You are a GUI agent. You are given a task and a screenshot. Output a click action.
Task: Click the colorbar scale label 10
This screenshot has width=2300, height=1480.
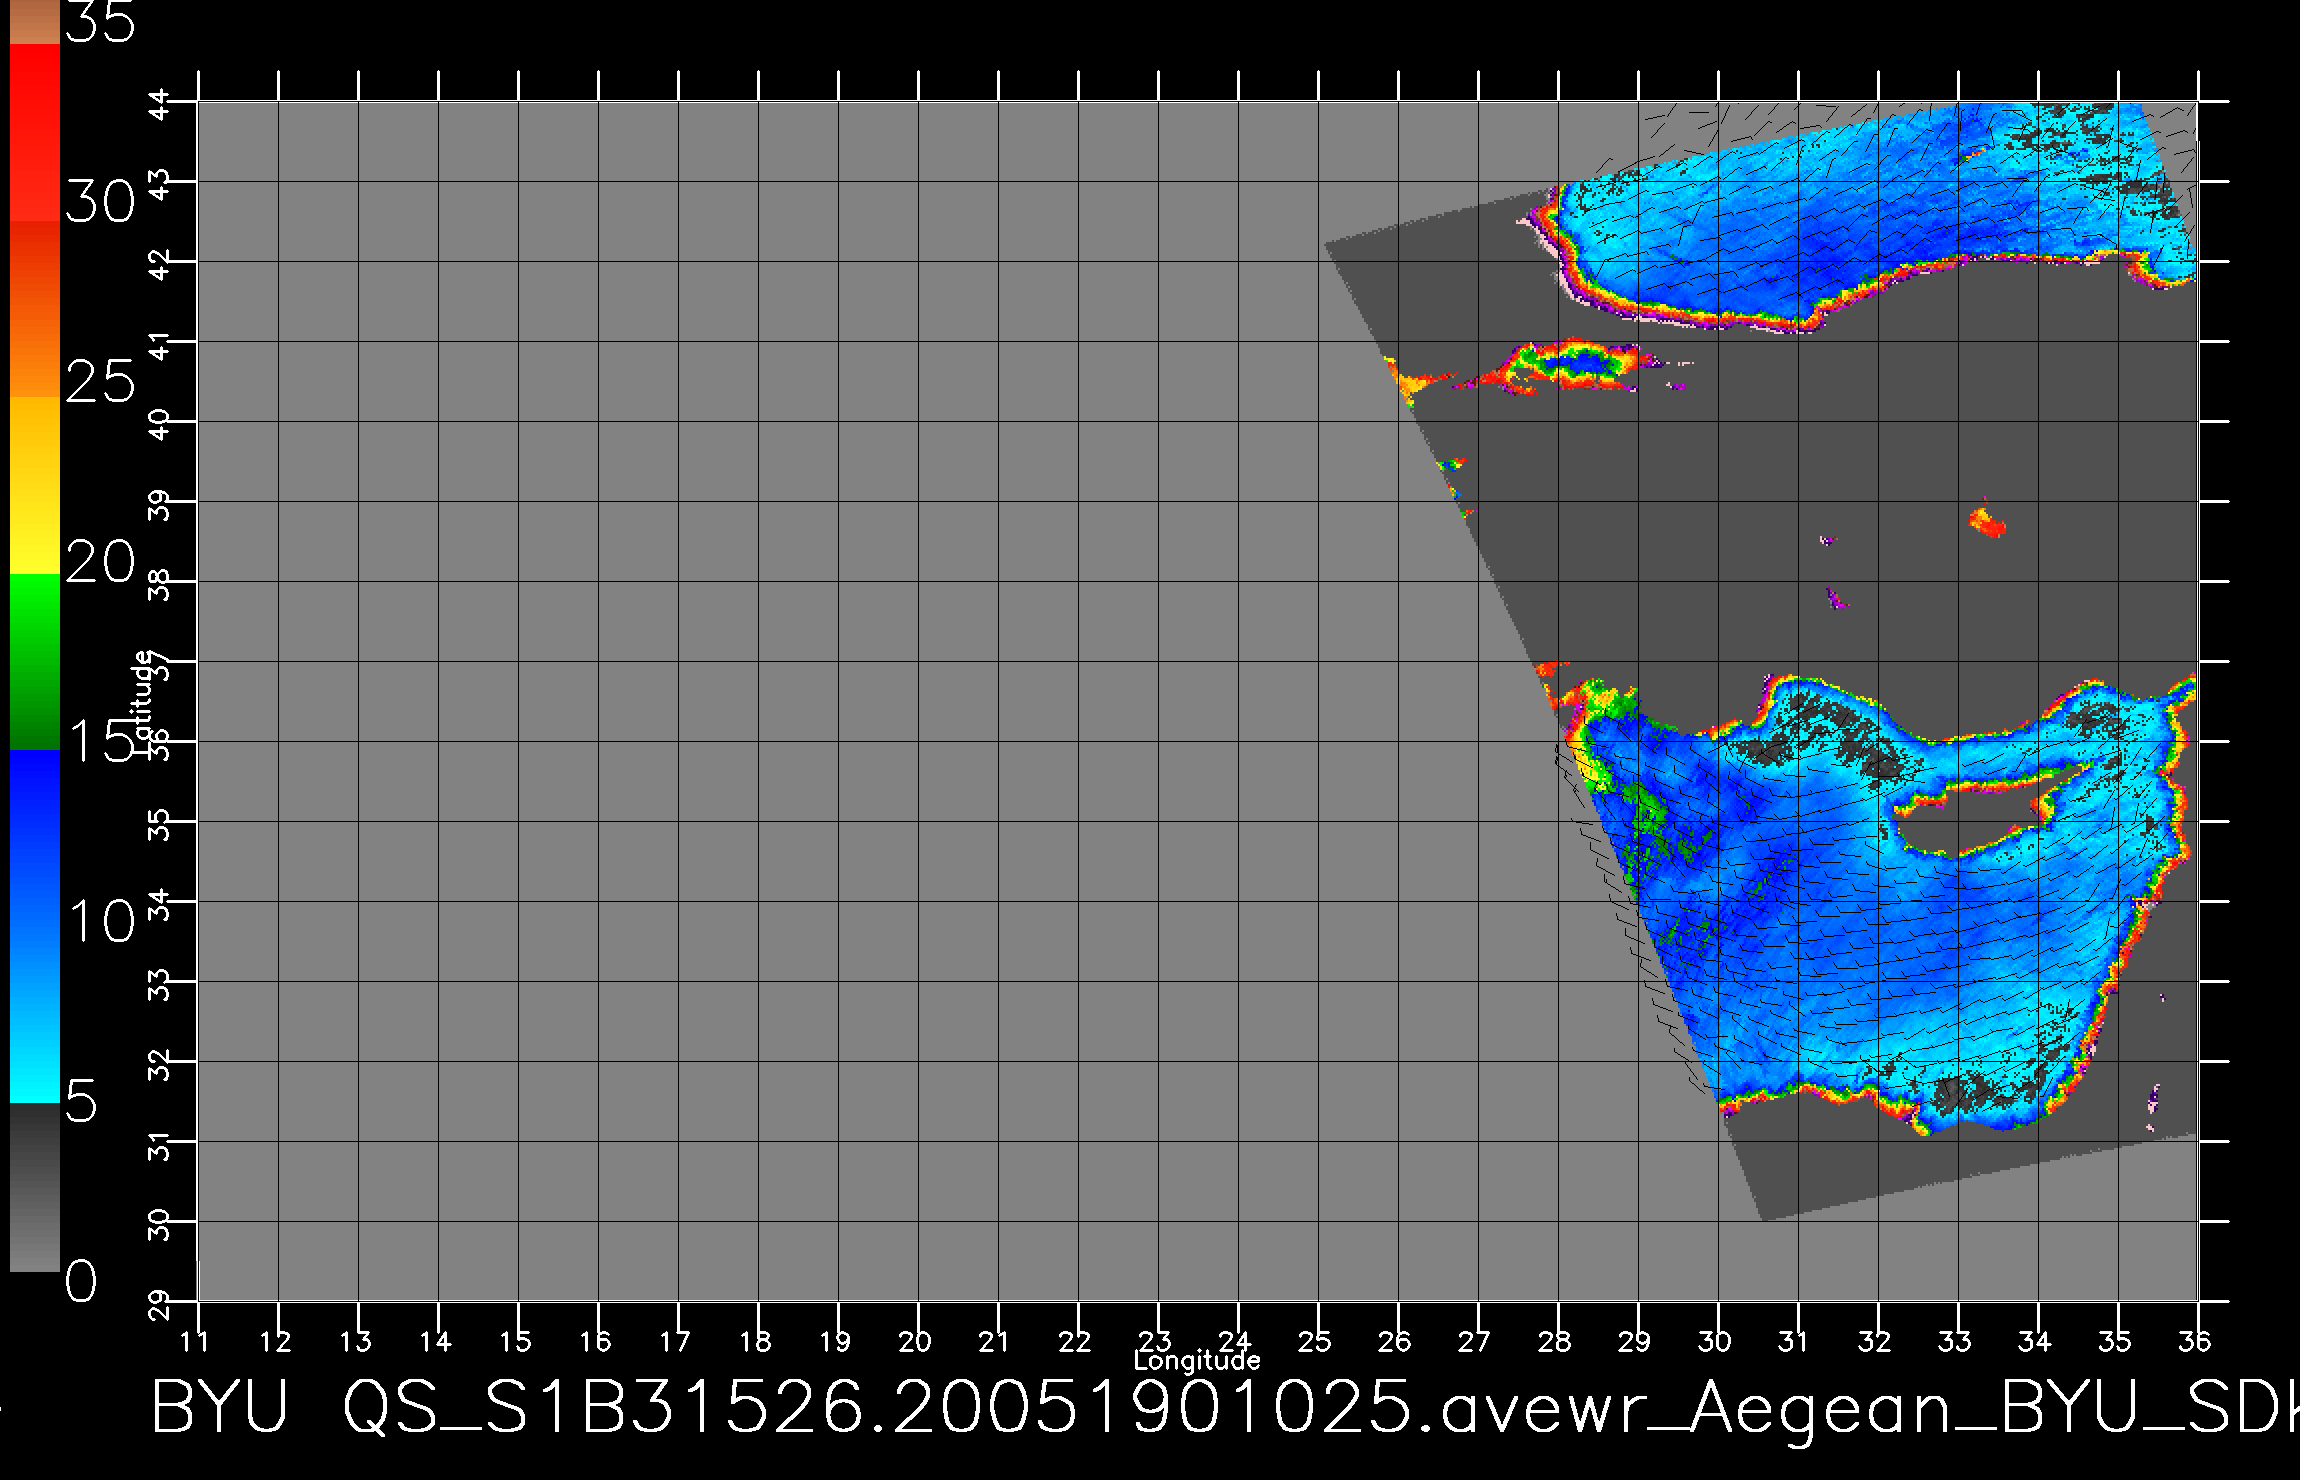(x=100, y=921)
